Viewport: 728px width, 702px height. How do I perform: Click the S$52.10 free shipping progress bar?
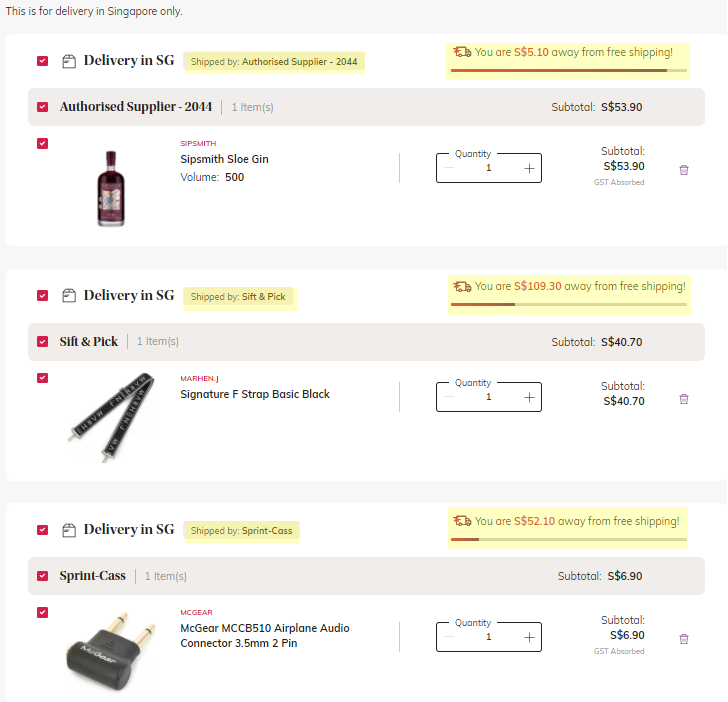click(569, 540)
